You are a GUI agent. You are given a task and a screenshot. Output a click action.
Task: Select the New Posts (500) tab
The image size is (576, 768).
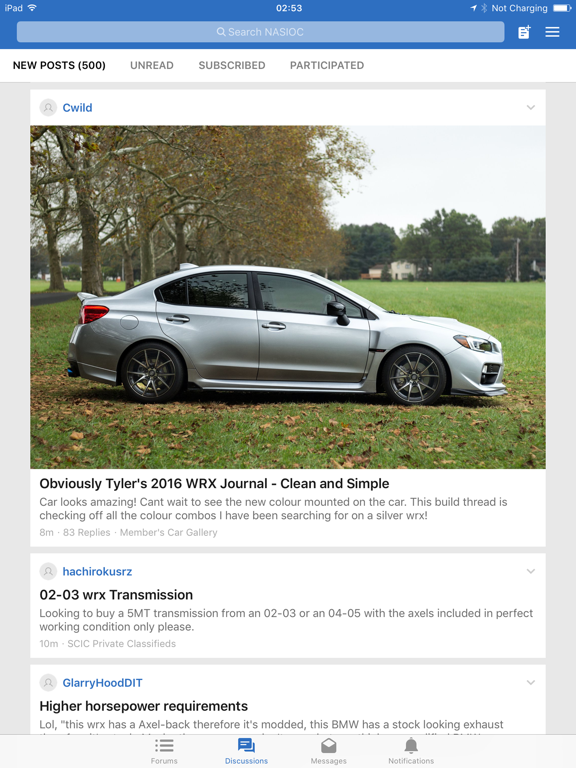(59, 65)
